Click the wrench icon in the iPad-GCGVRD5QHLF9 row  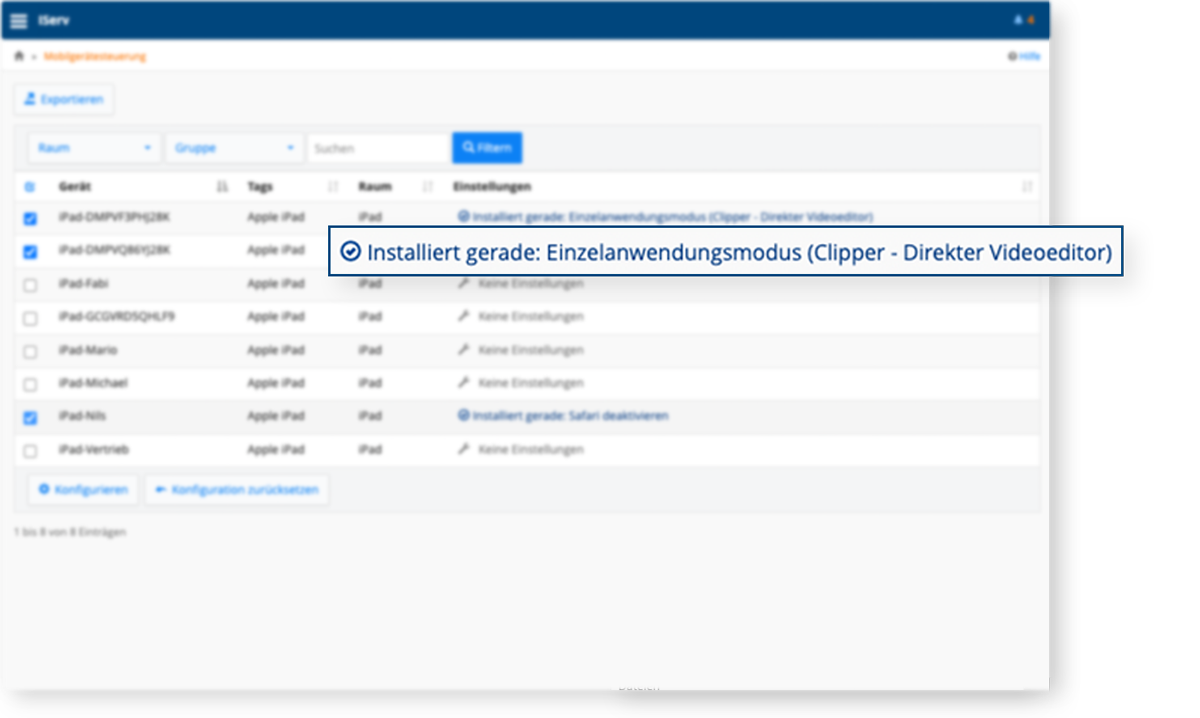463,317
